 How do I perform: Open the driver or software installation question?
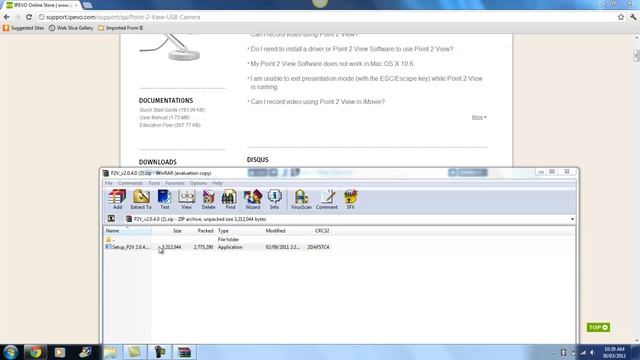pos(352,49)
